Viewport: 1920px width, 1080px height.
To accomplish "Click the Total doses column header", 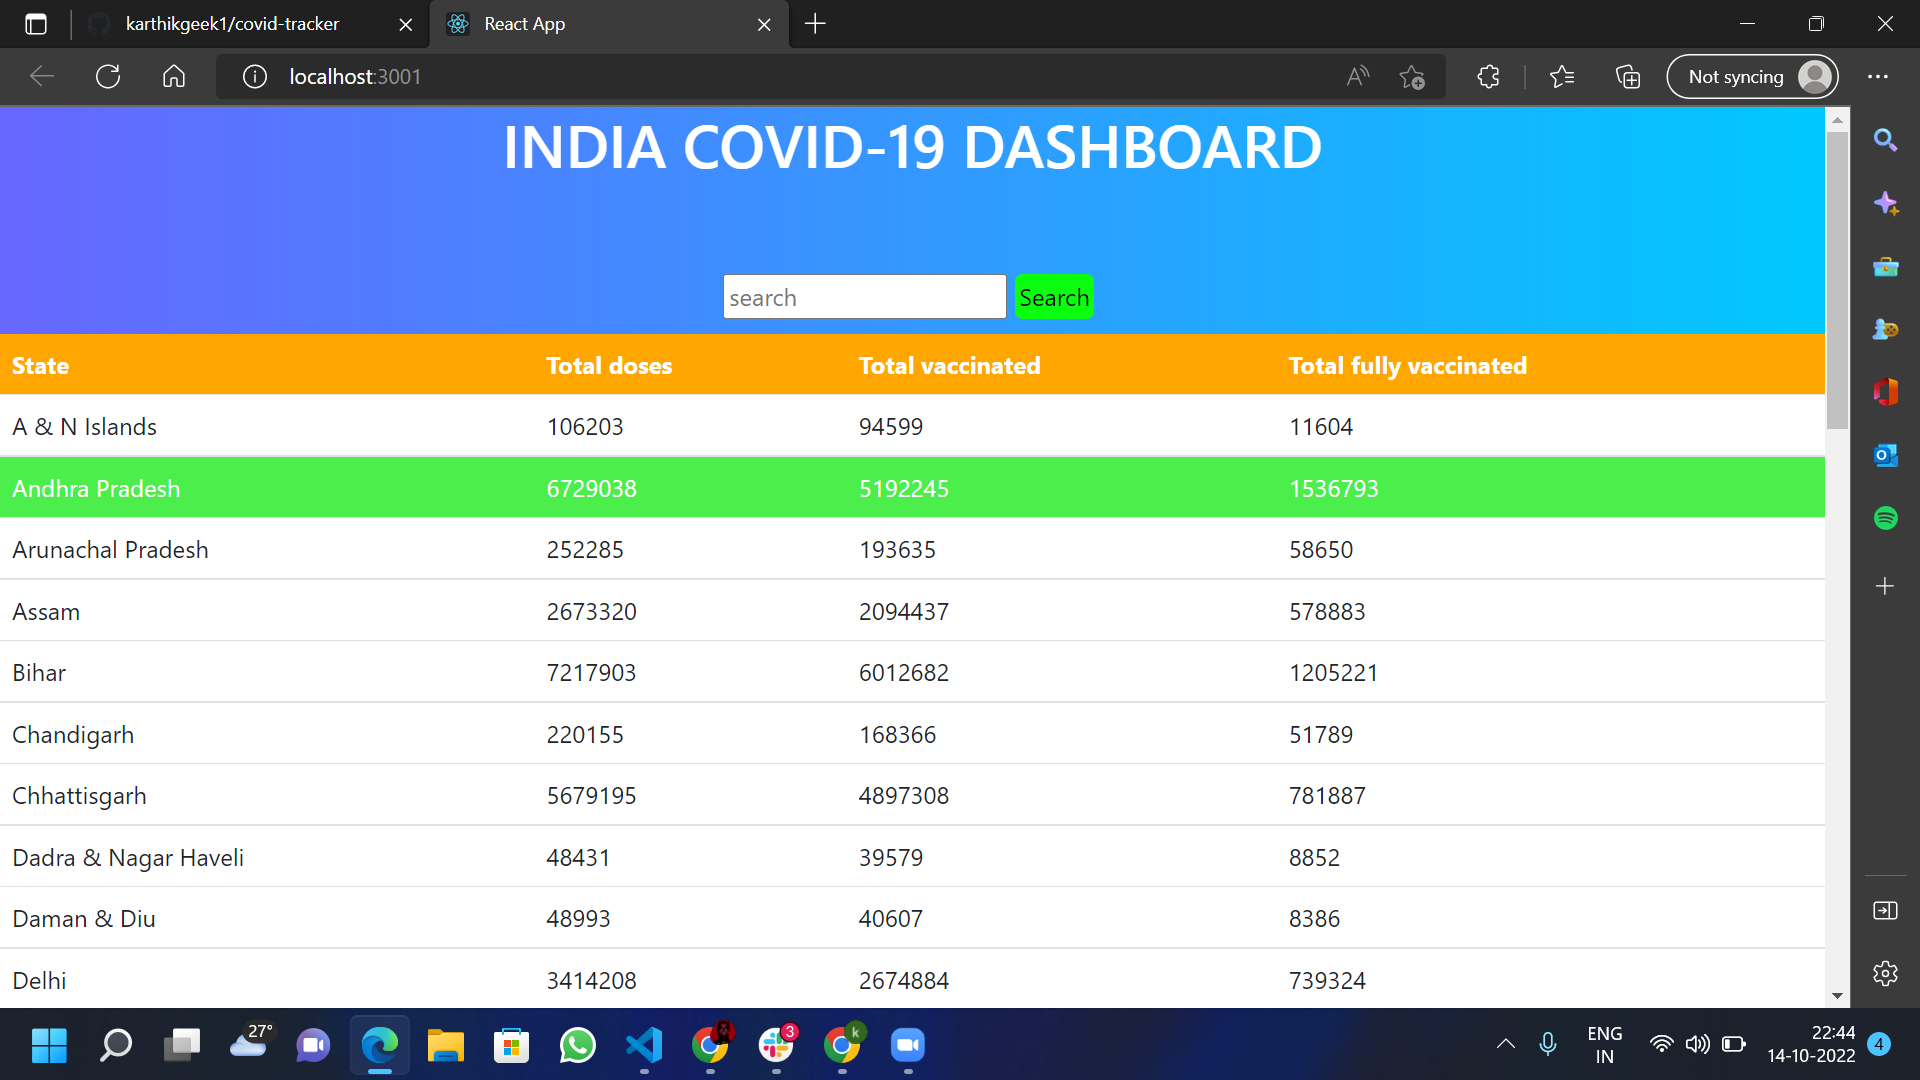I will pos(609,366).
